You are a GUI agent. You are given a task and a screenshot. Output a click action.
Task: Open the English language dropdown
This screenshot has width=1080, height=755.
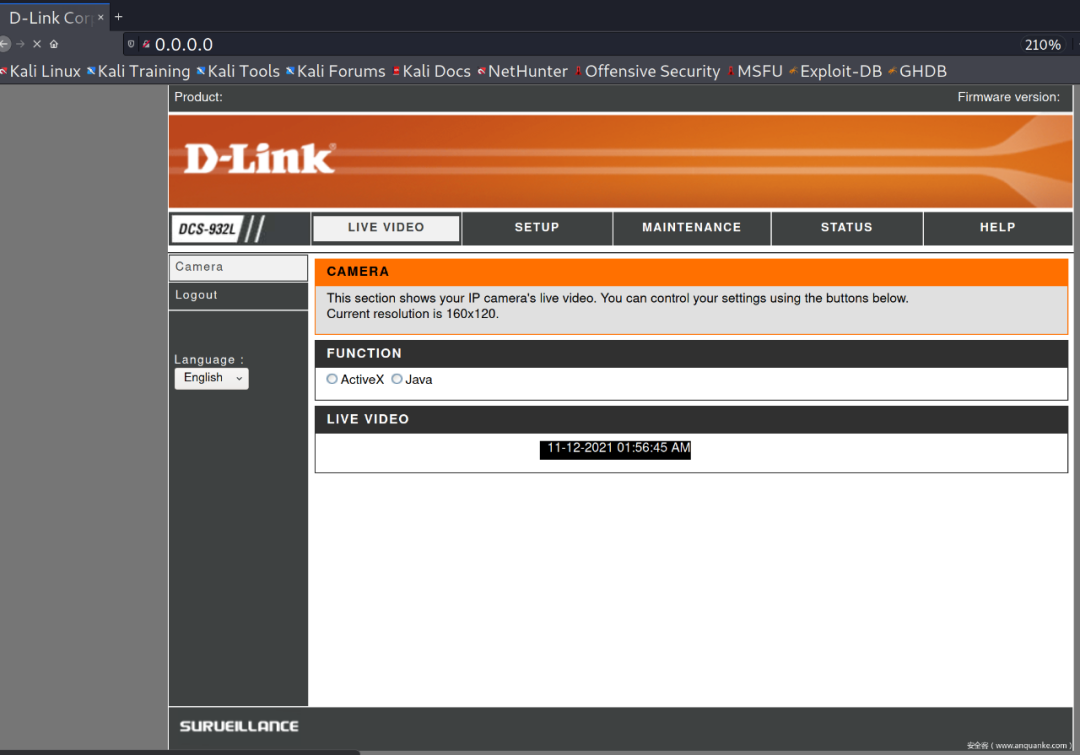211,378
